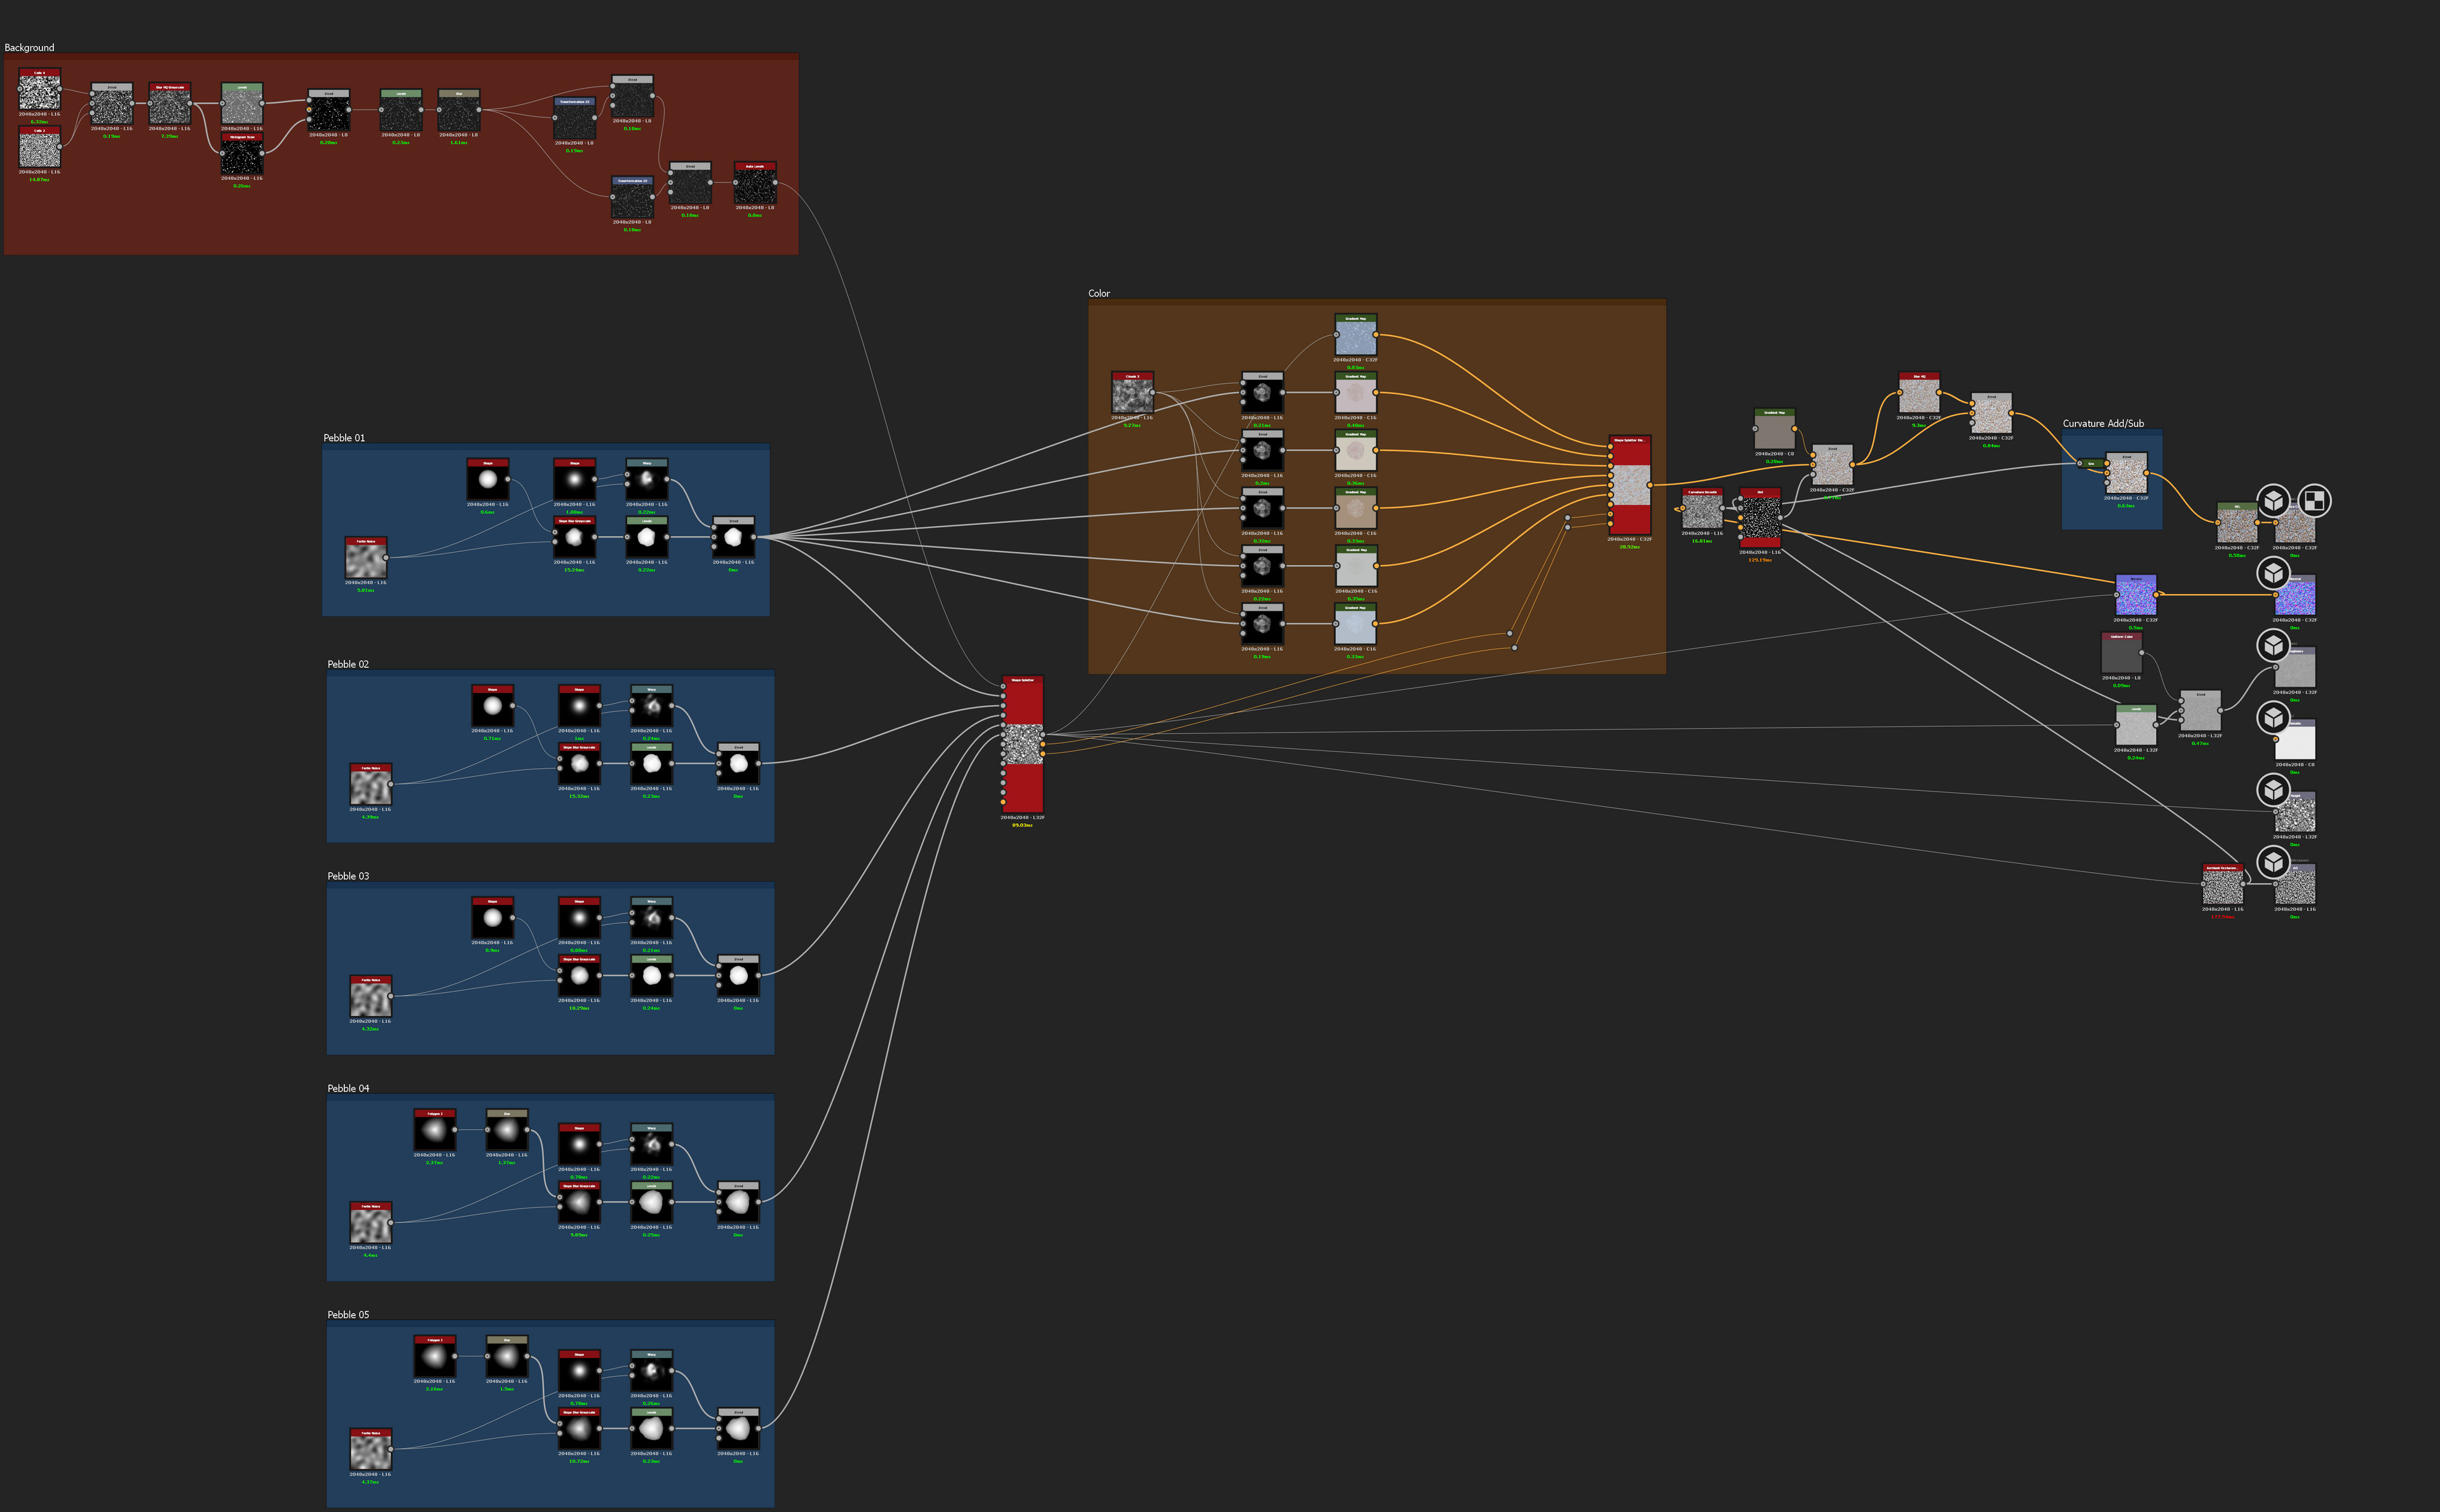This screenshot has height=1512, width=2440.
Task: Select the AO output node
Action: [2295, 884]
